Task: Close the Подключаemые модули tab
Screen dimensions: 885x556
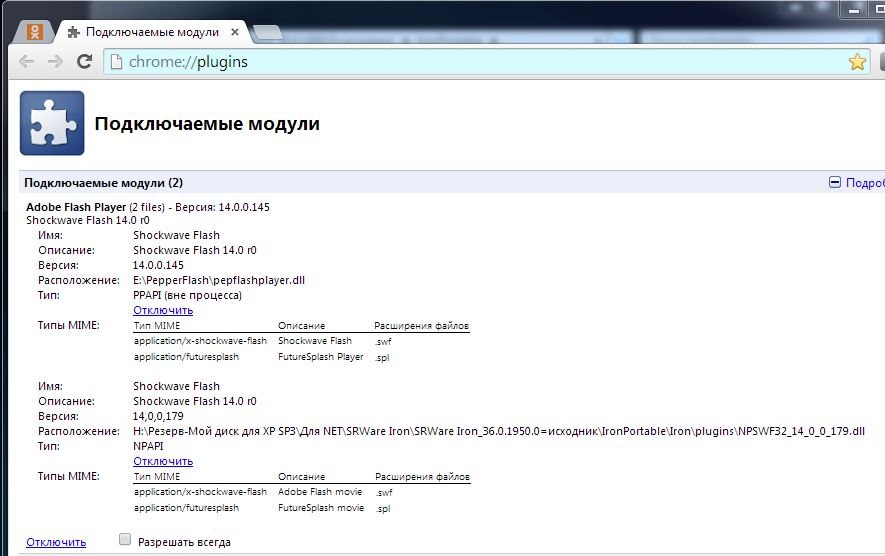Action: pyautogui.click(x=235, y=32)
